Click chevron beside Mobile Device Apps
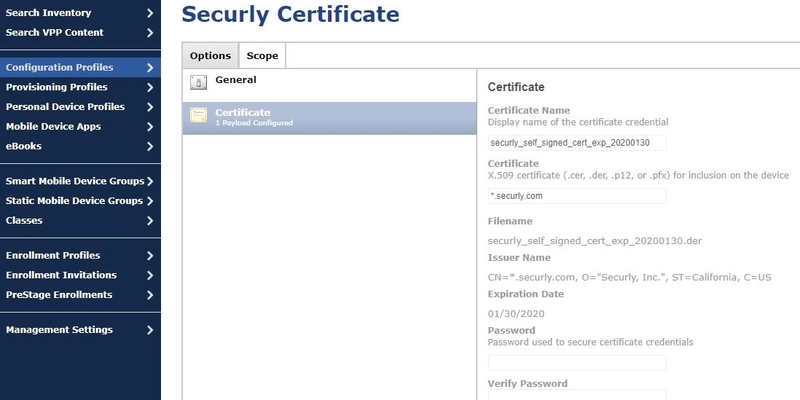Screen dimensions: 800x400 point(150,127)
